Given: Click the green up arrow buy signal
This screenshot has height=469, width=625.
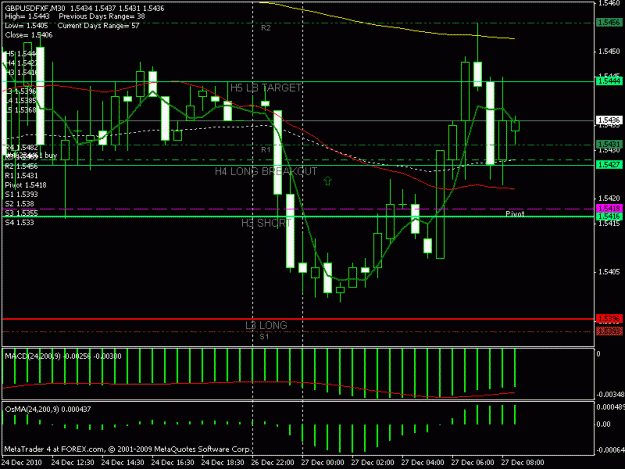Looking at the screenshot, I should coord(328,181).
